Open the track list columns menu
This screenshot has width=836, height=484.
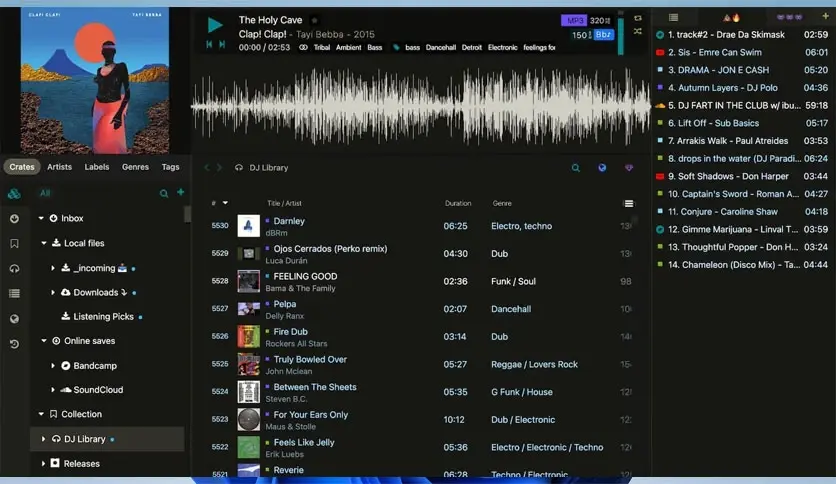coord(628,203)
